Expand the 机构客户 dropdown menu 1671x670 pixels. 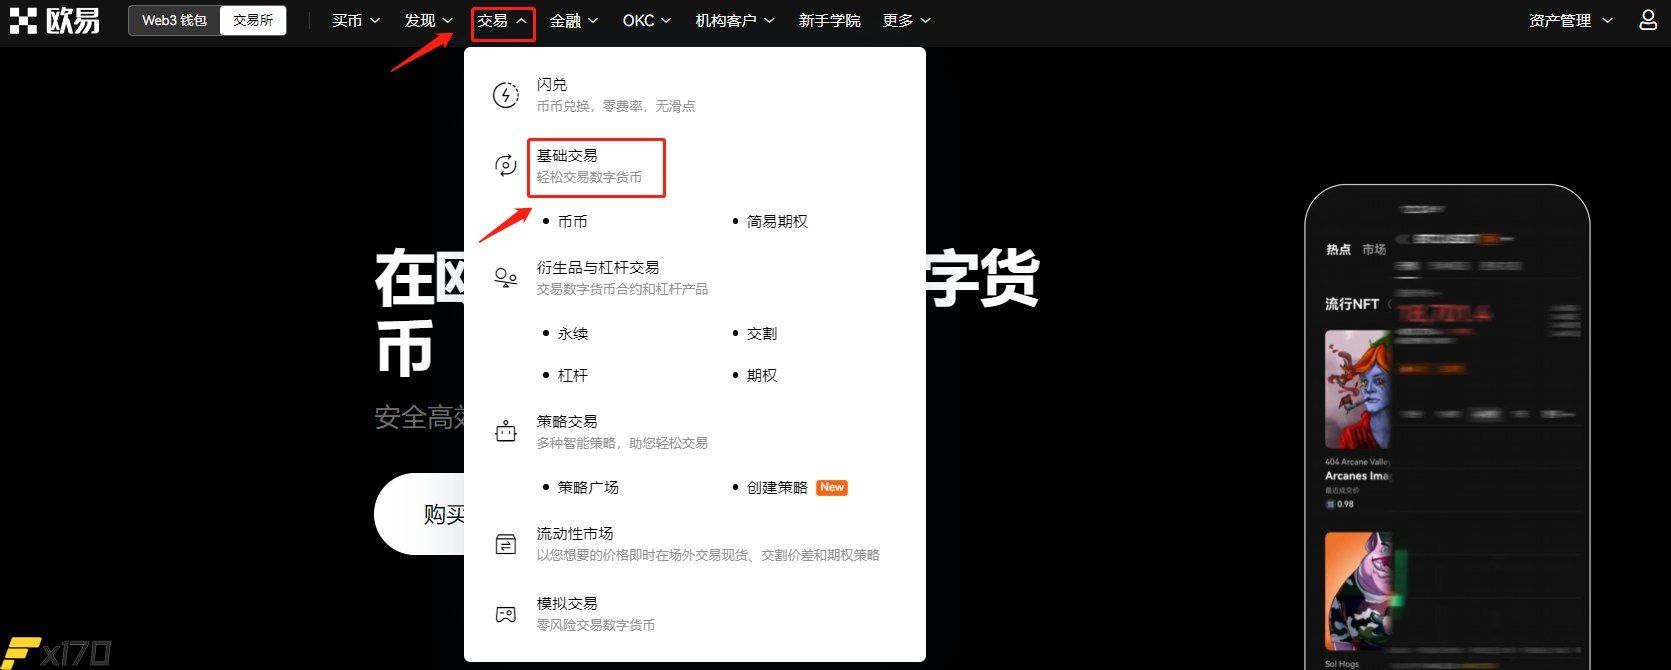[735, 20]
